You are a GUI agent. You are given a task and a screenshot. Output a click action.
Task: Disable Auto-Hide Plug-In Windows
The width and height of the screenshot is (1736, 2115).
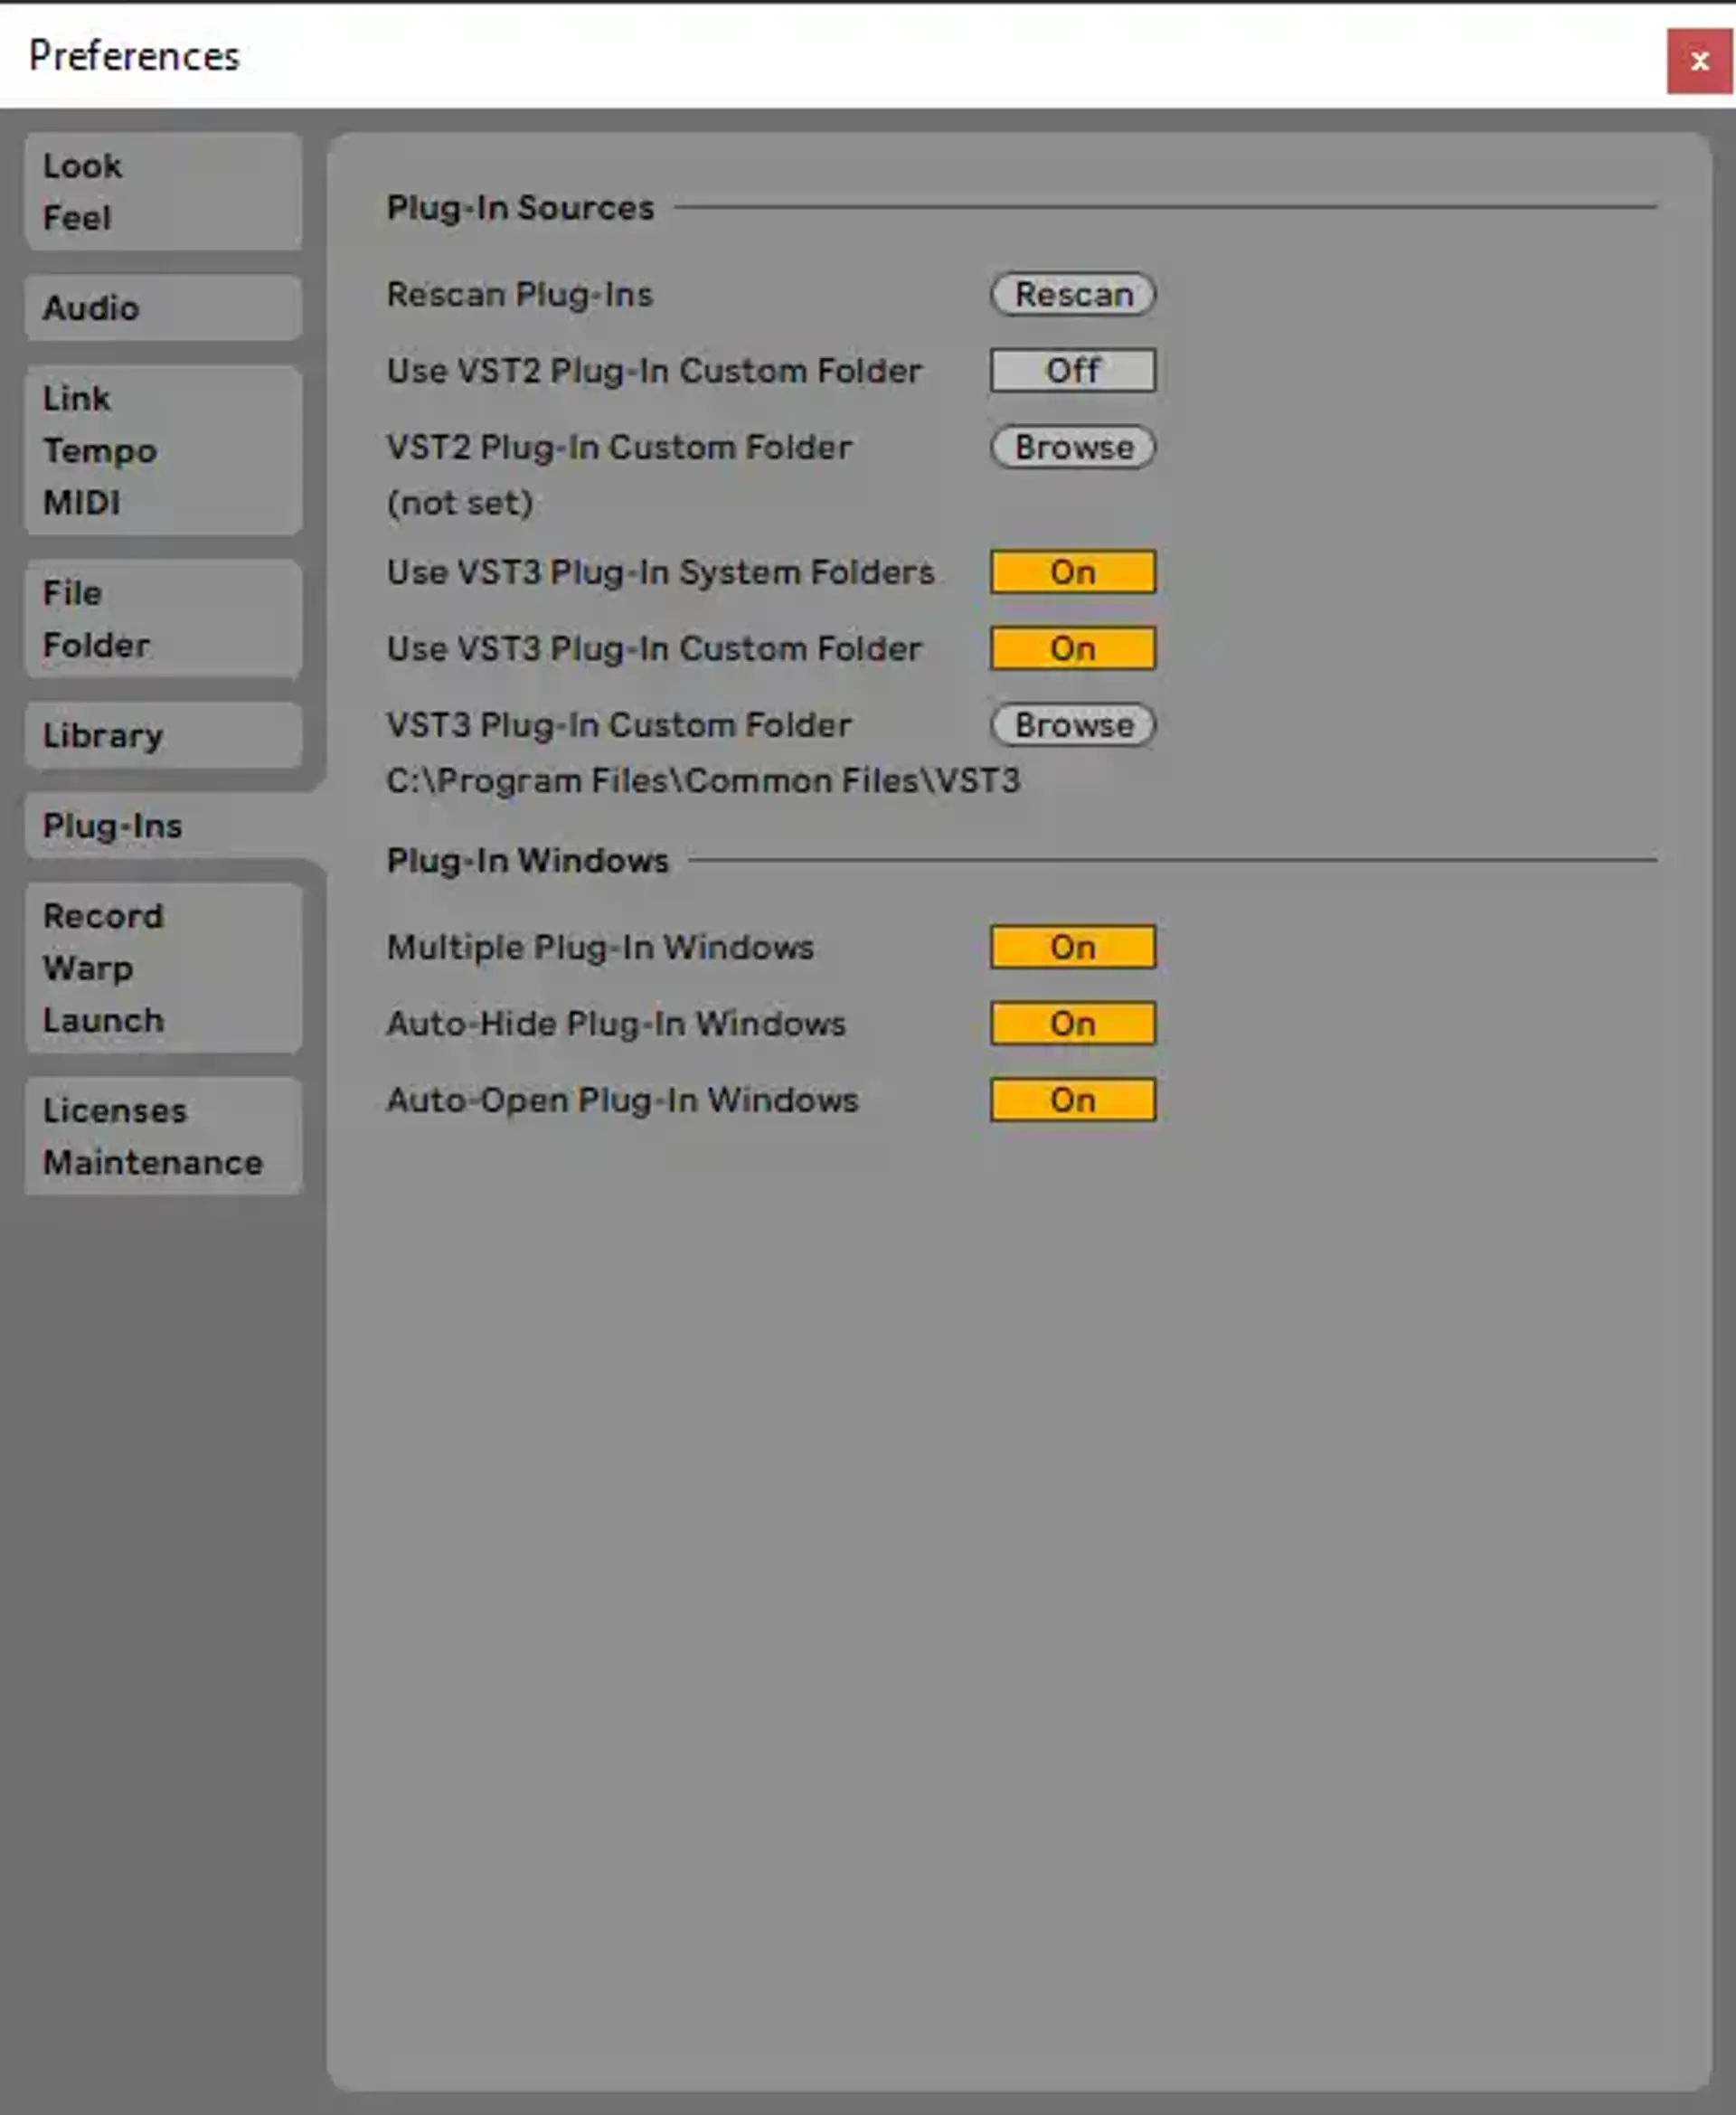pyautogui.click(x=1073, y=1024)
